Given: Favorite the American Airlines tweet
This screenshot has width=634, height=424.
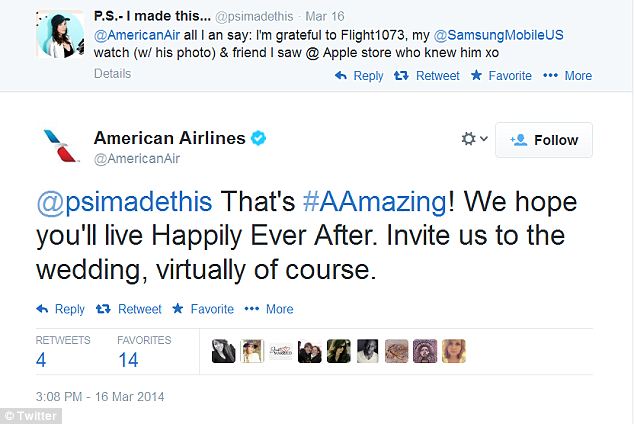Looking at the screenshot, I should point(203,309).
